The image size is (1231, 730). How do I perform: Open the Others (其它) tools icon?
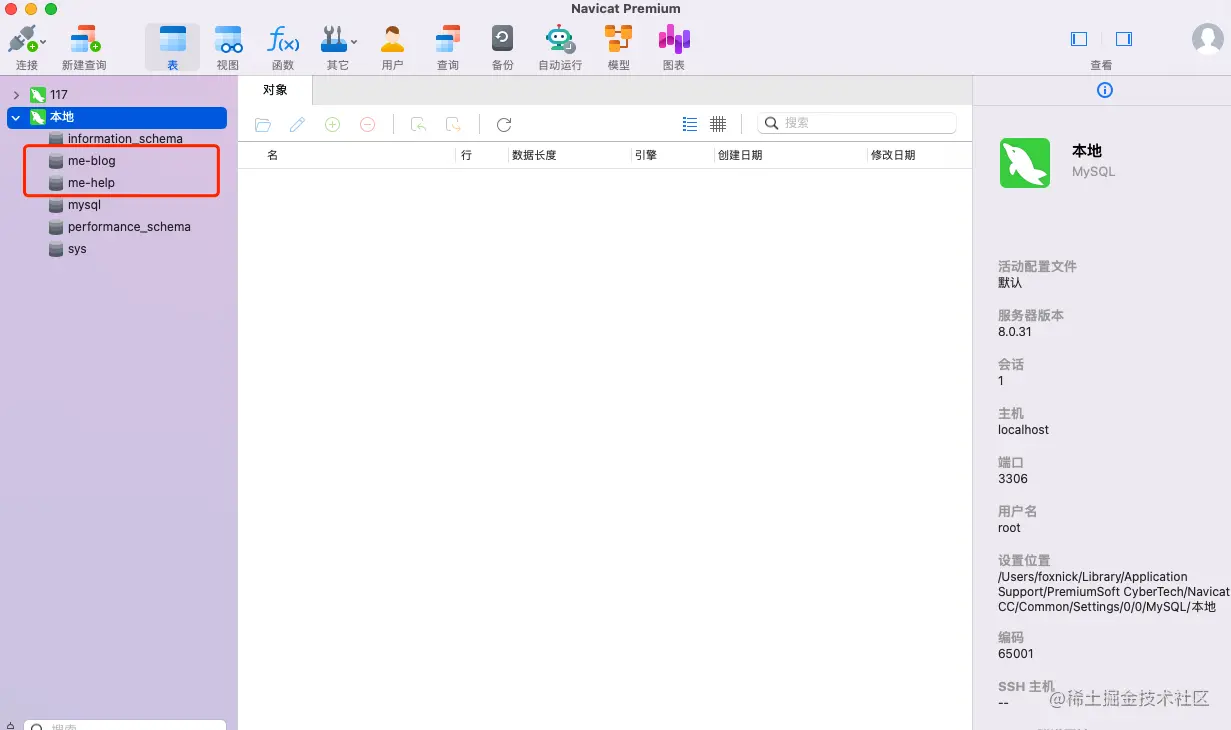coord(334,40)
